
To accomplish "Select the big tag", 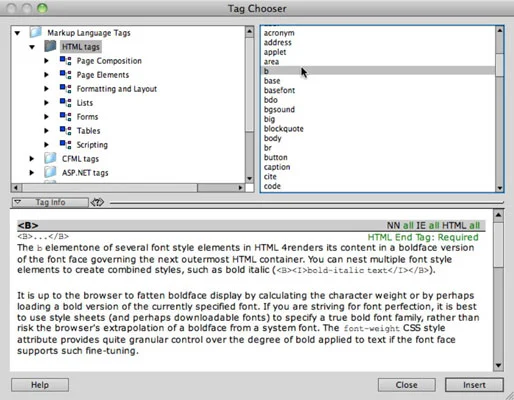I will pos(269,119).
